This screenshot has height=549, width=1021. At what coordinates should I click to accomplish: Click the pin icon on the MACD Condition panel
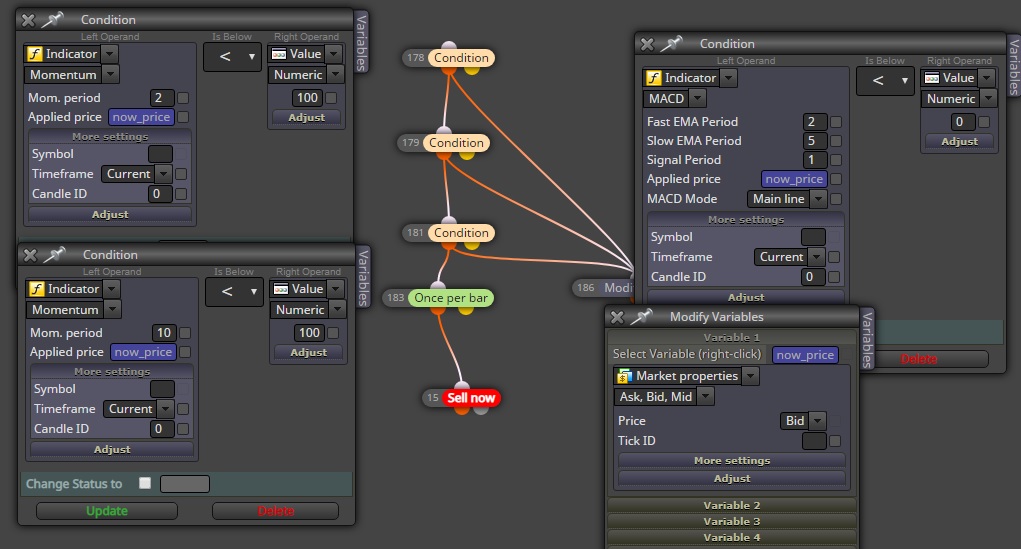coord(671,44)
